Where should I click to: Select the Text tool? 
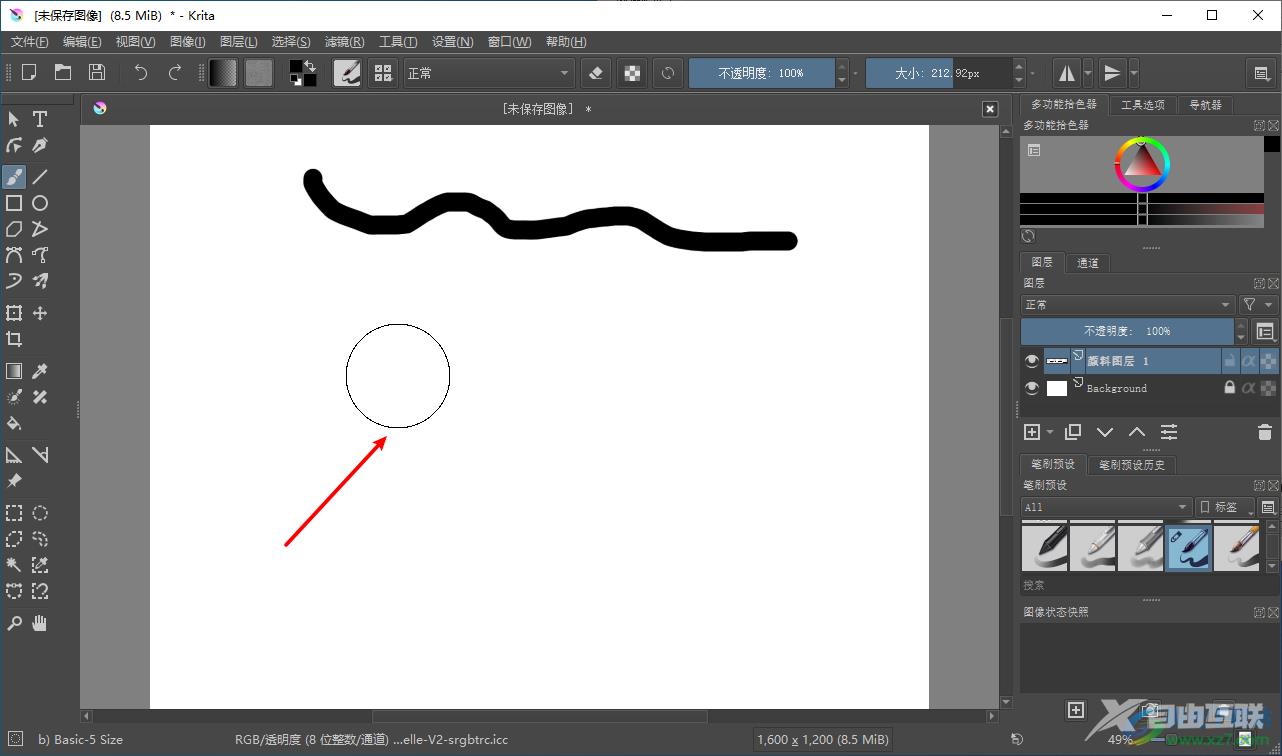coord(40,119)
